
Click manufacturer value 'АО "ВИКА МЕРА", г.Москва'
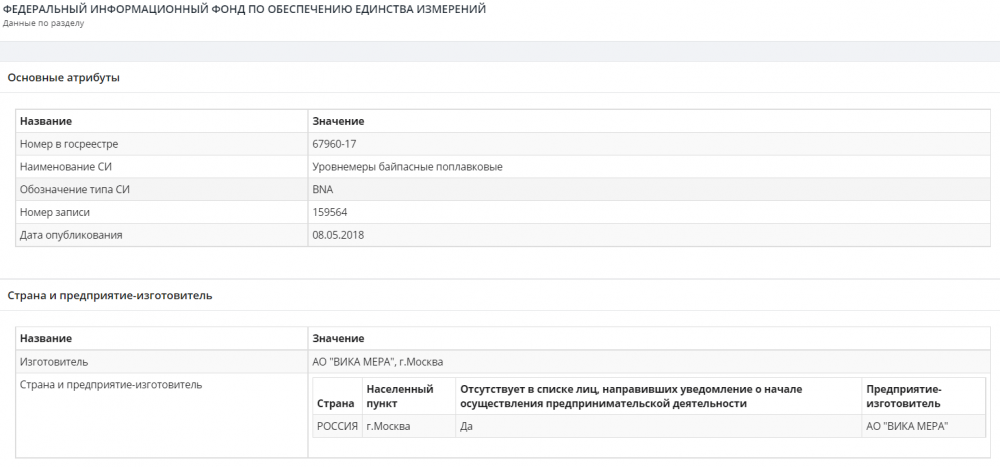click(x=378, y=362)
